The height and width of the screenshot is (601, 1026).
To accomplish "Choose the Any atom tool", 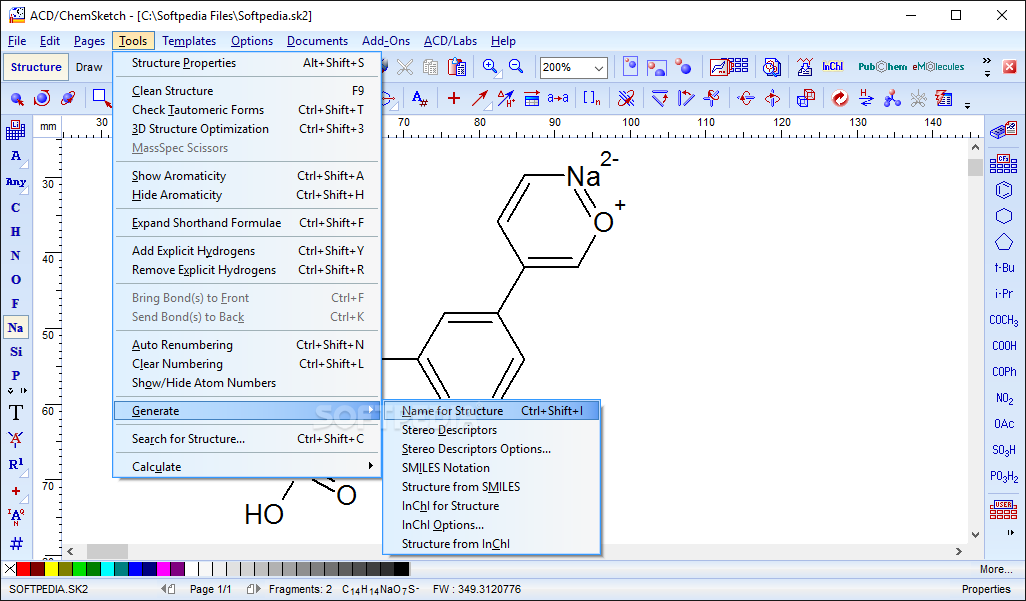I will point(16,183).
